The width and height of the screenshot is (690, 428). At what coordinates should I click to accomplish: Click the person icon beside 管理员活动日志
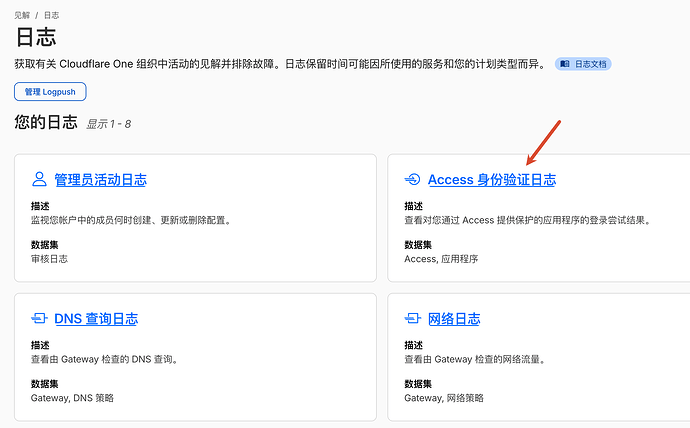pyautogui.click(x=39, y=179)
